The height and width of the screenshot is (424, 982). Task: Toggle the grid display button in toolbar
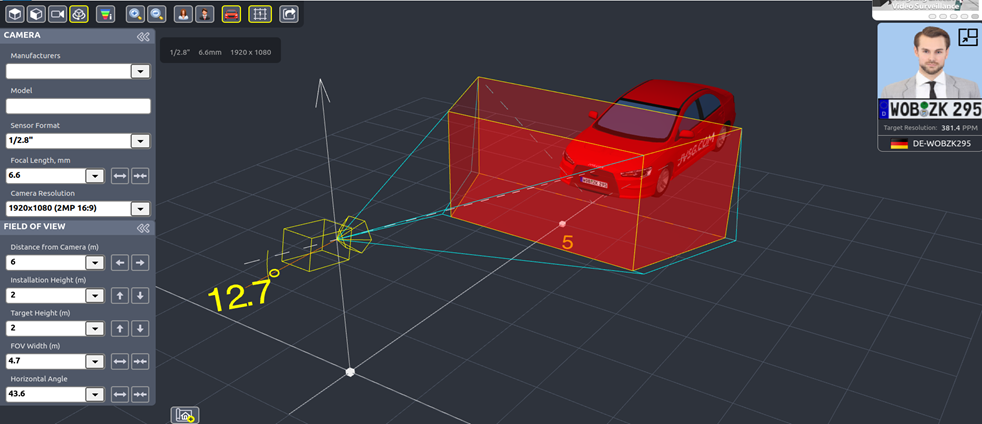coord(259,14)
